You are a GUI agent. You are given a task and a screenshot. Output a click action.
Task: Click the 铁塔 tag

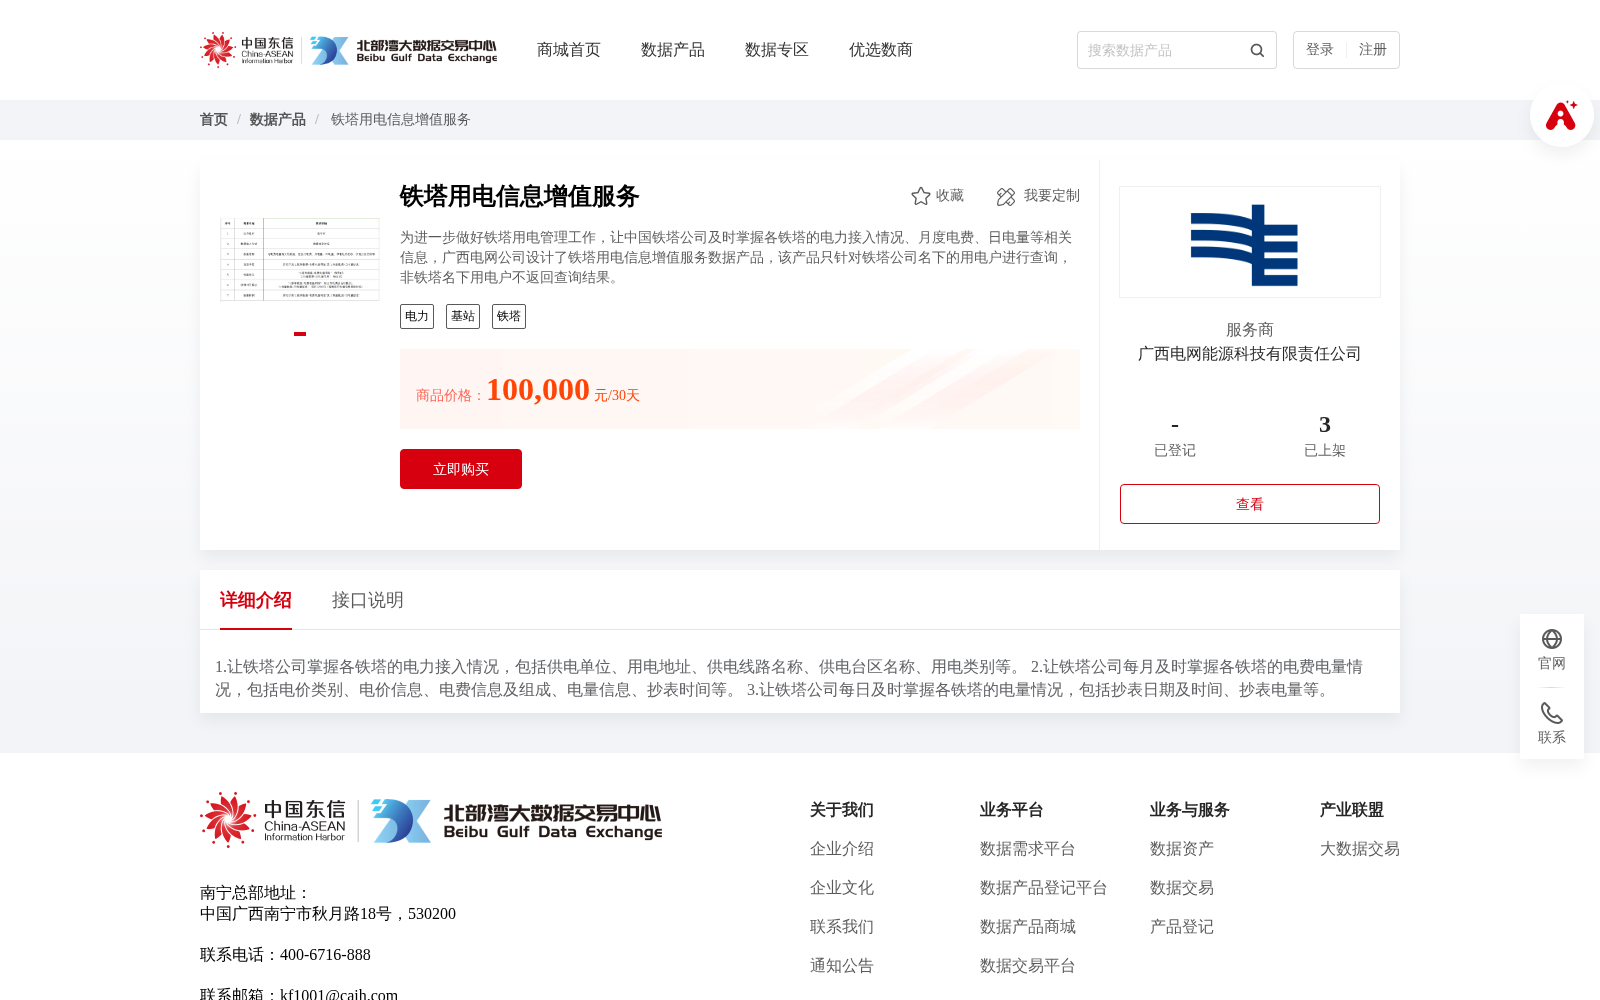coord(509,317)
